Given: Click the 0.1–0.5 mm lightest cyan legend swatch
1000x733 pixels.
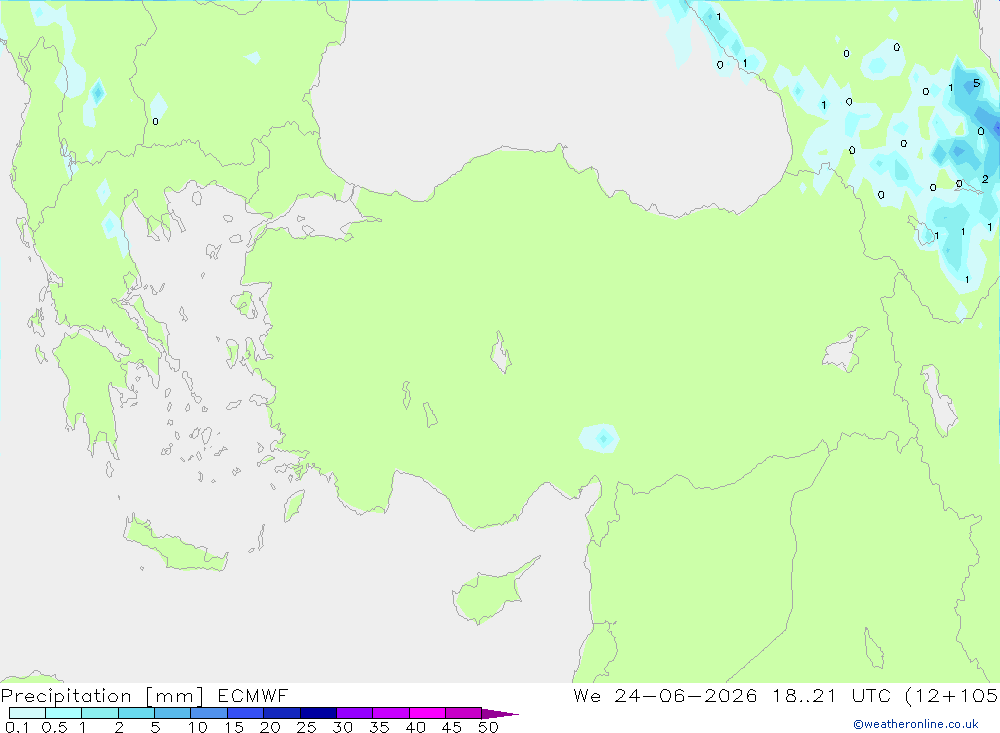Looking at the screenshot, I should point(27,713).
